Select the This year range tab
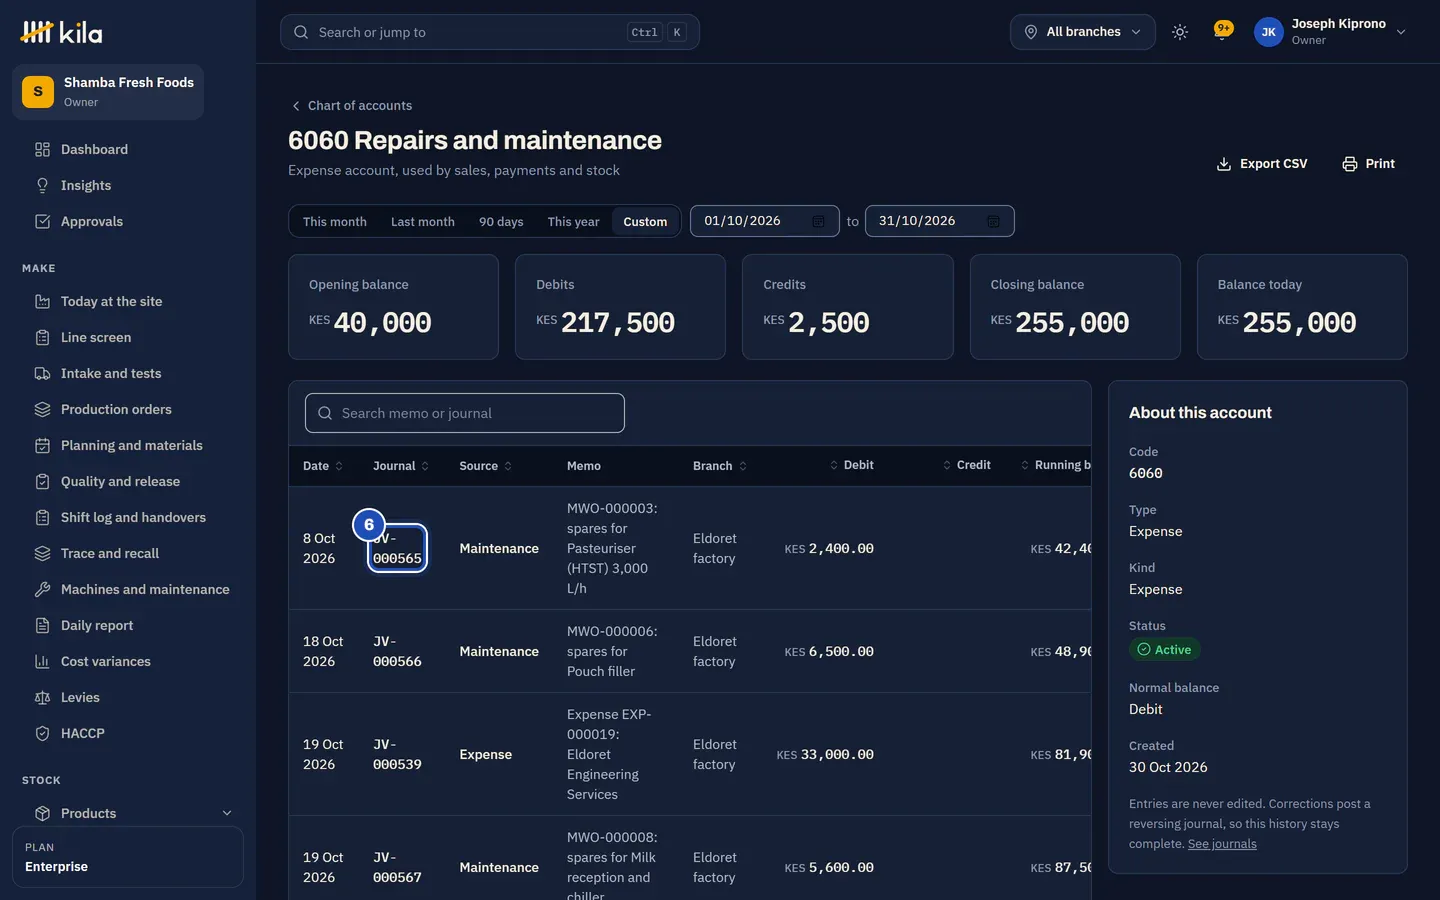1440x900 pixels. [x=573, y=221]
